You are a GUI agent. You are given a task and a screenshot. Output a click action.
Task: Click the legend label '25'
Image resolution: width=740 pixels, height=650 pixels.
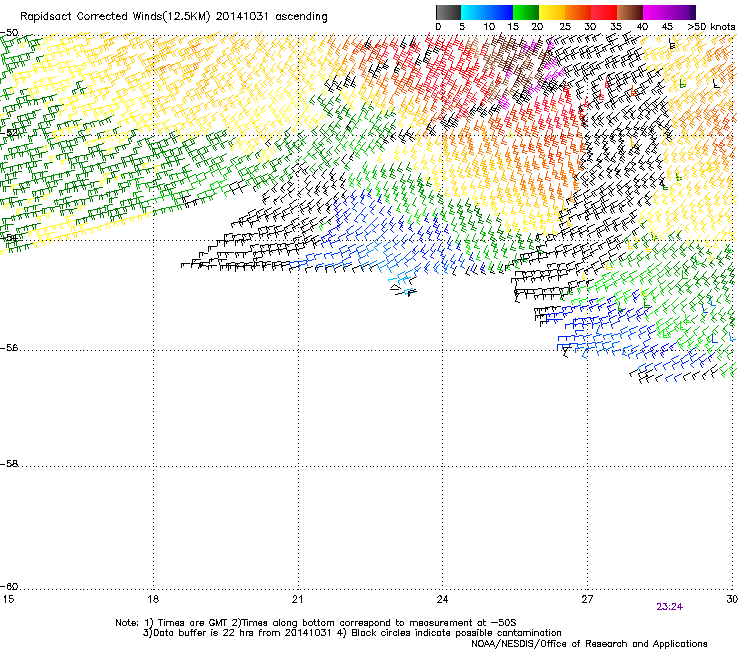[564, 27]
